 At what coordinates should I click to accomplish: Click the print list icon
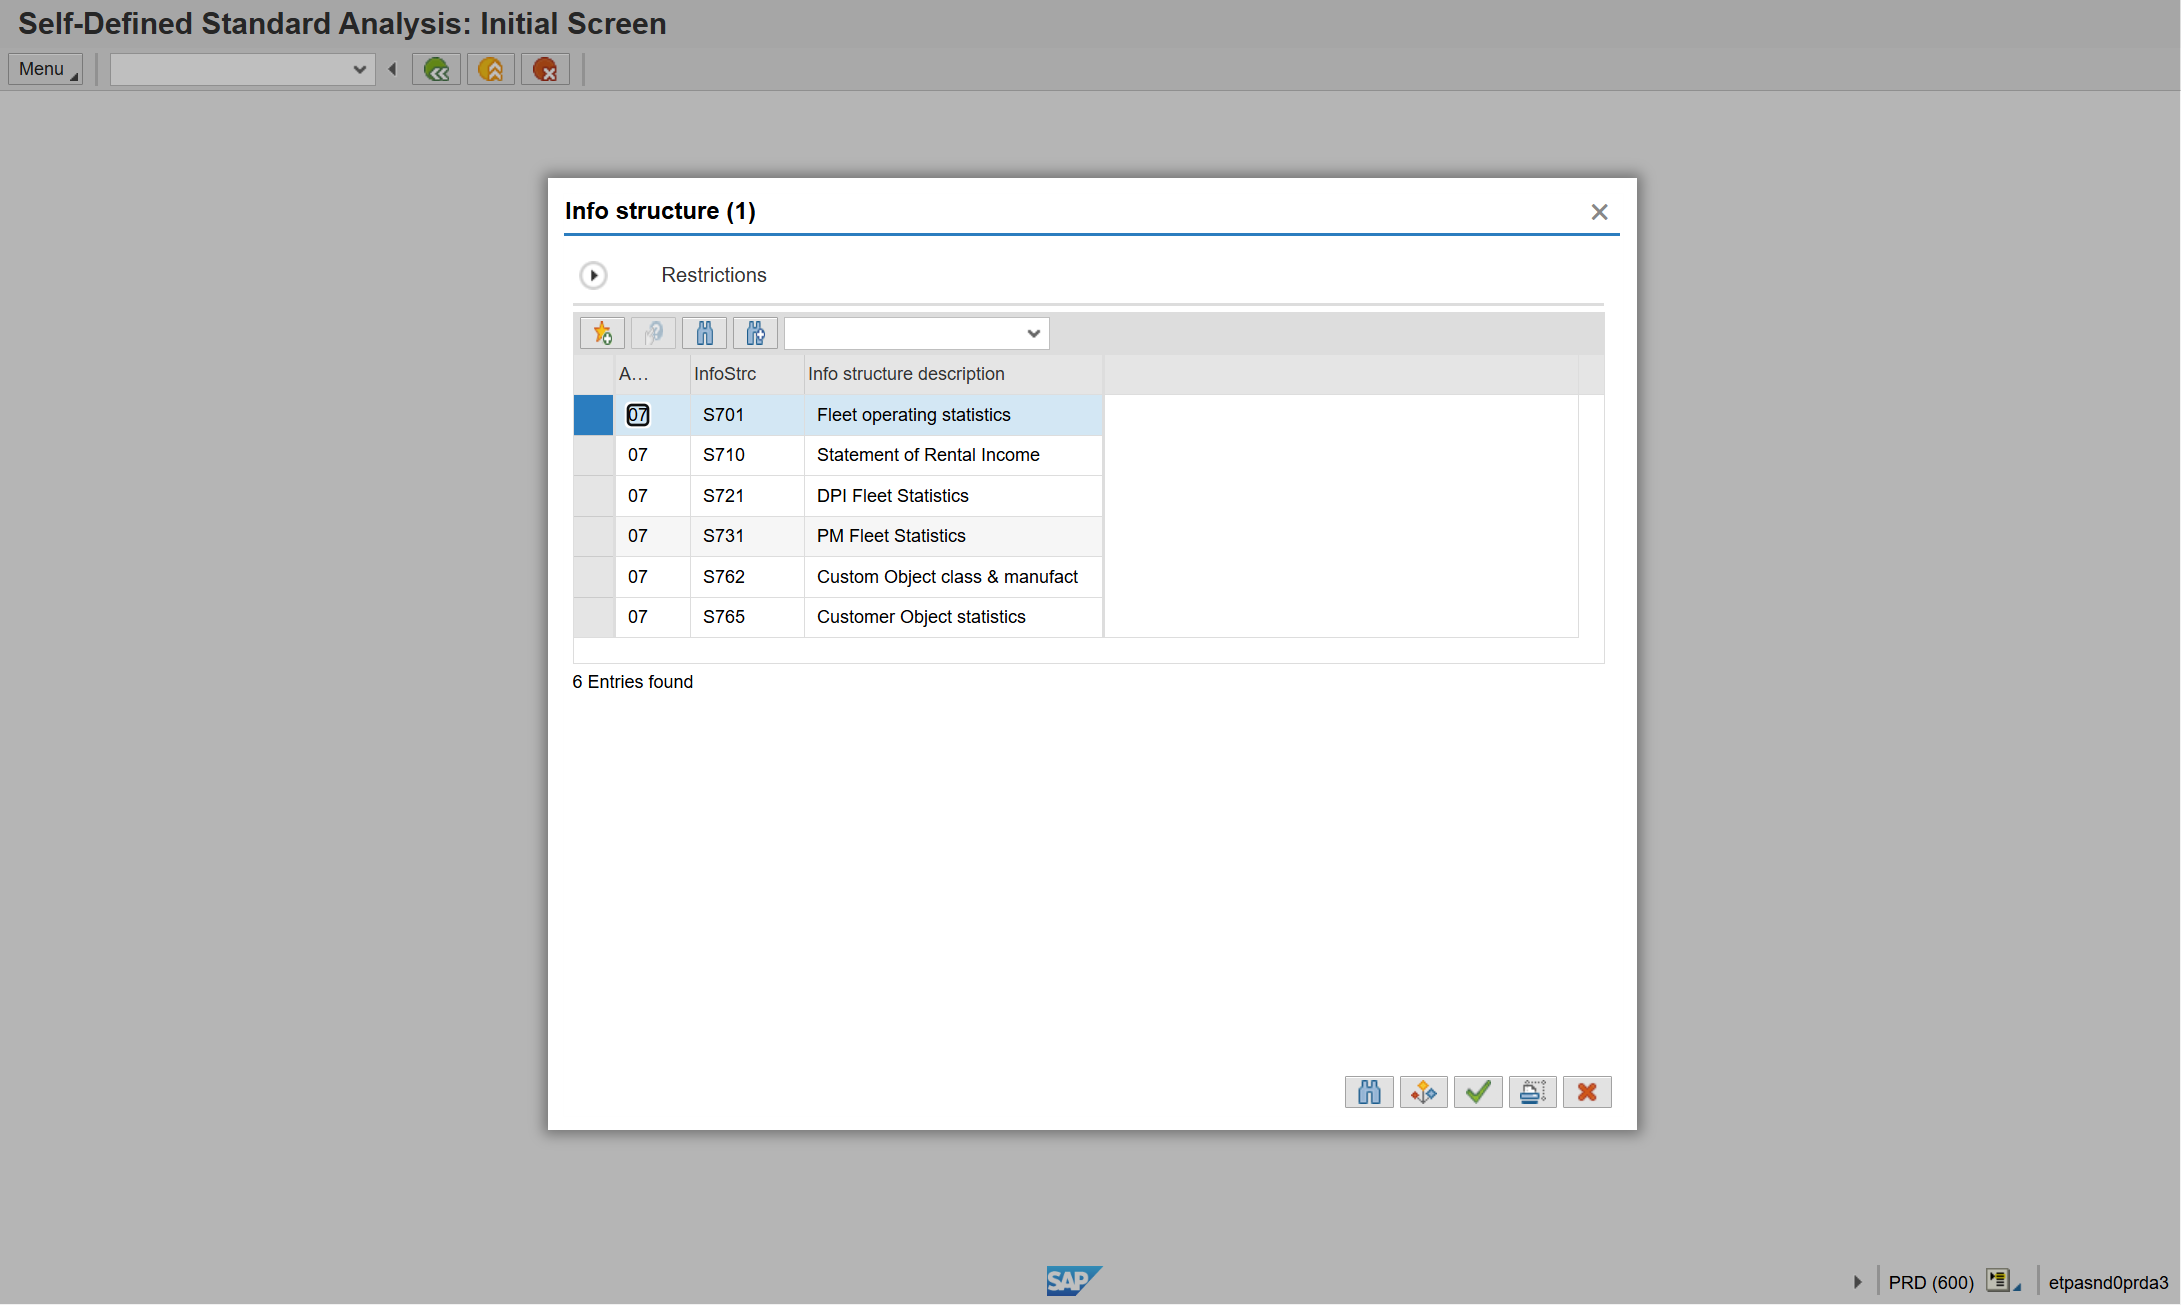click(1533, 1092)
